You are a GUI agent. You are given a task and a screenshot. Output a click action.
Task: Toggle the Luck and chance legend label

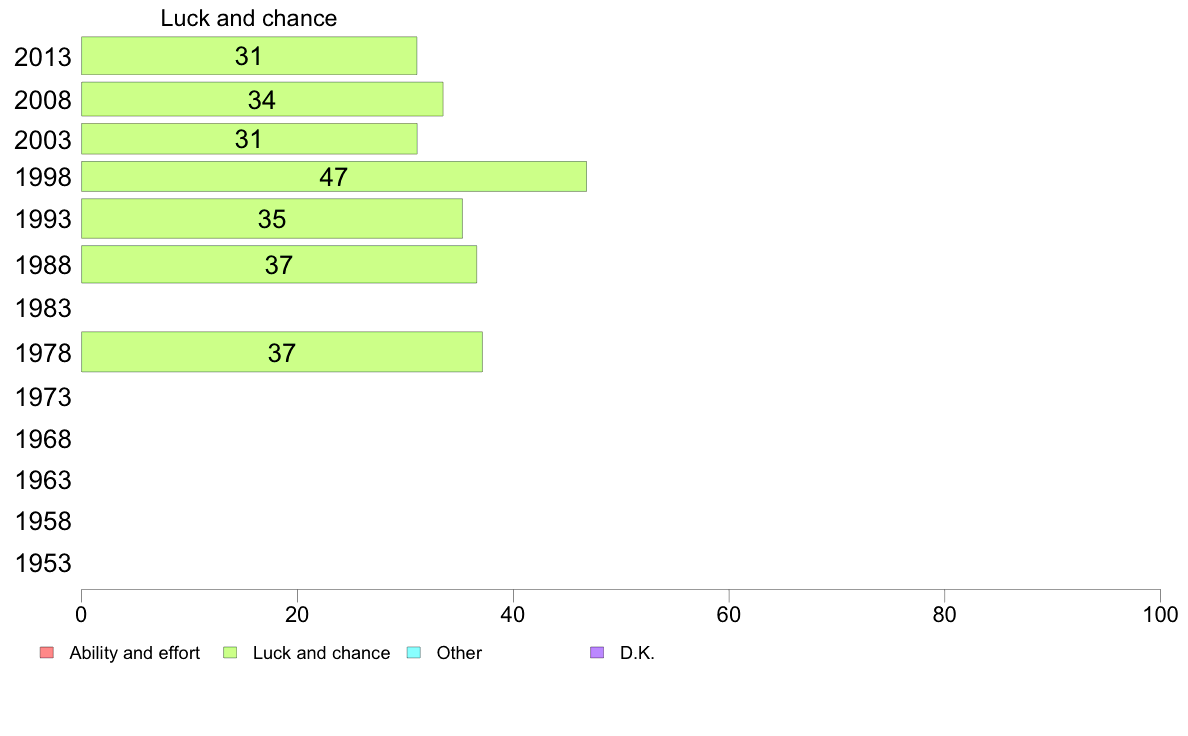(321, 653)
